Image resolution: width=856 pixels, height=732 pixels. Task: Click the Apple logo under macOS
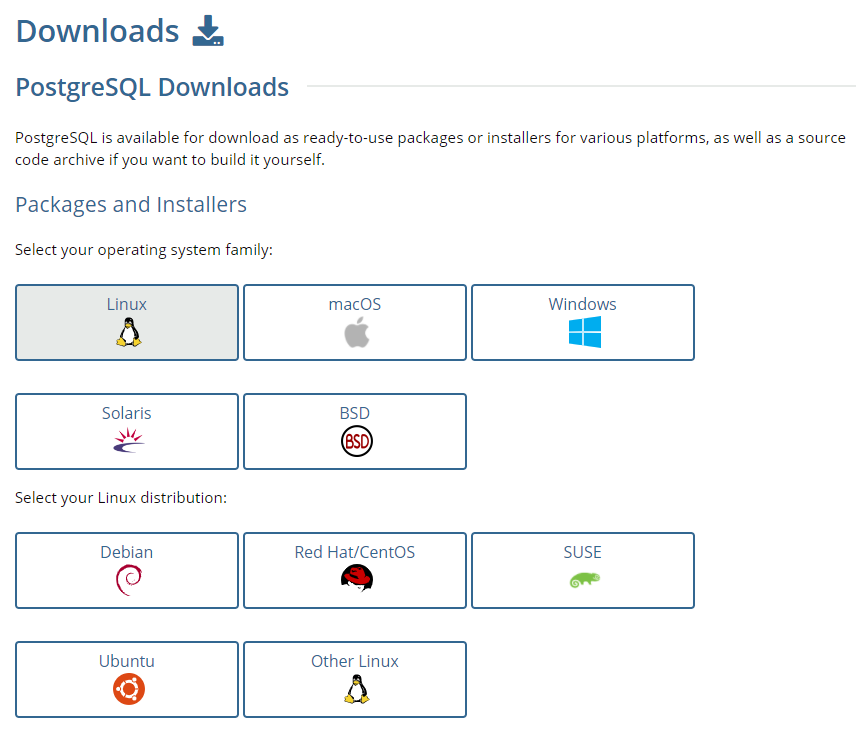357,332
